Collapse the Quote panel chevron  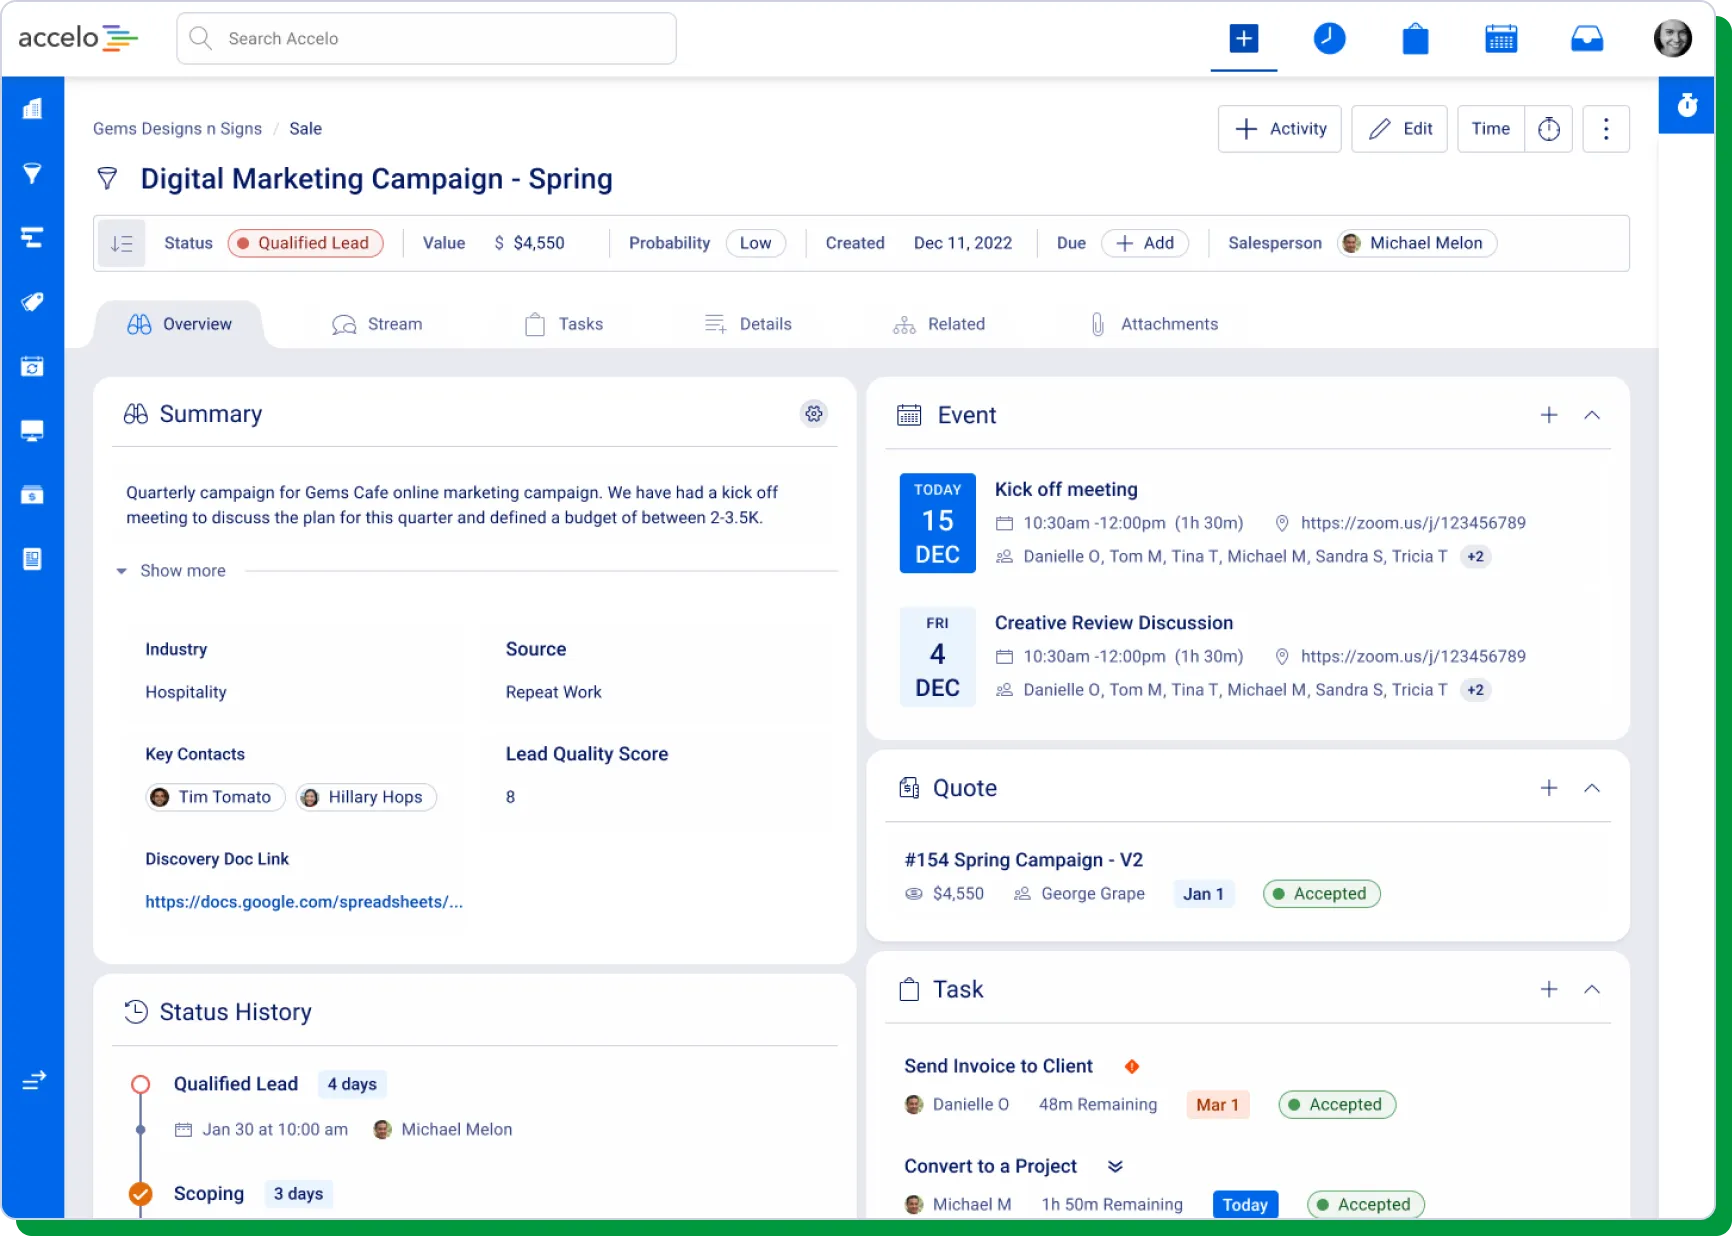(1592, 788)
